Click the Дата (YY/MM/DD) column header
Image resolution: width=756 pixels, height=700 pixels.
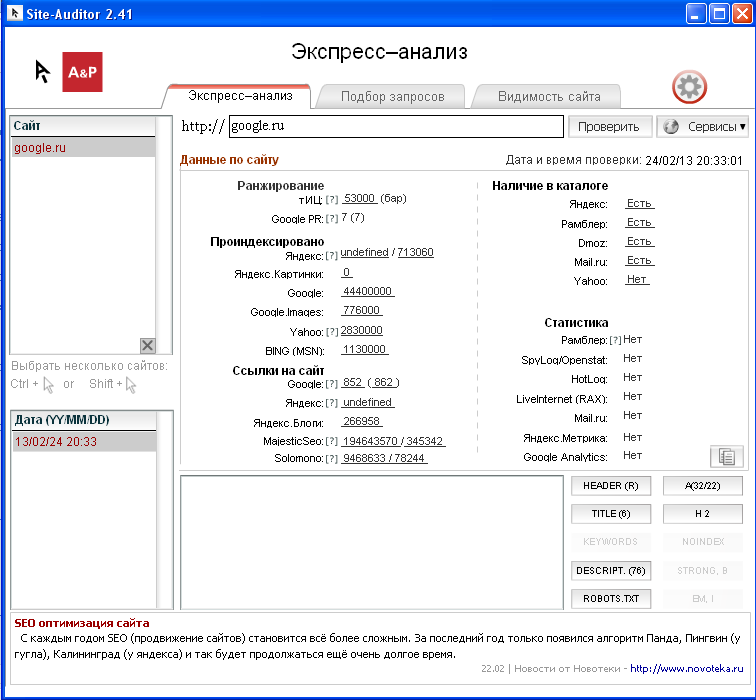[84, 420]
